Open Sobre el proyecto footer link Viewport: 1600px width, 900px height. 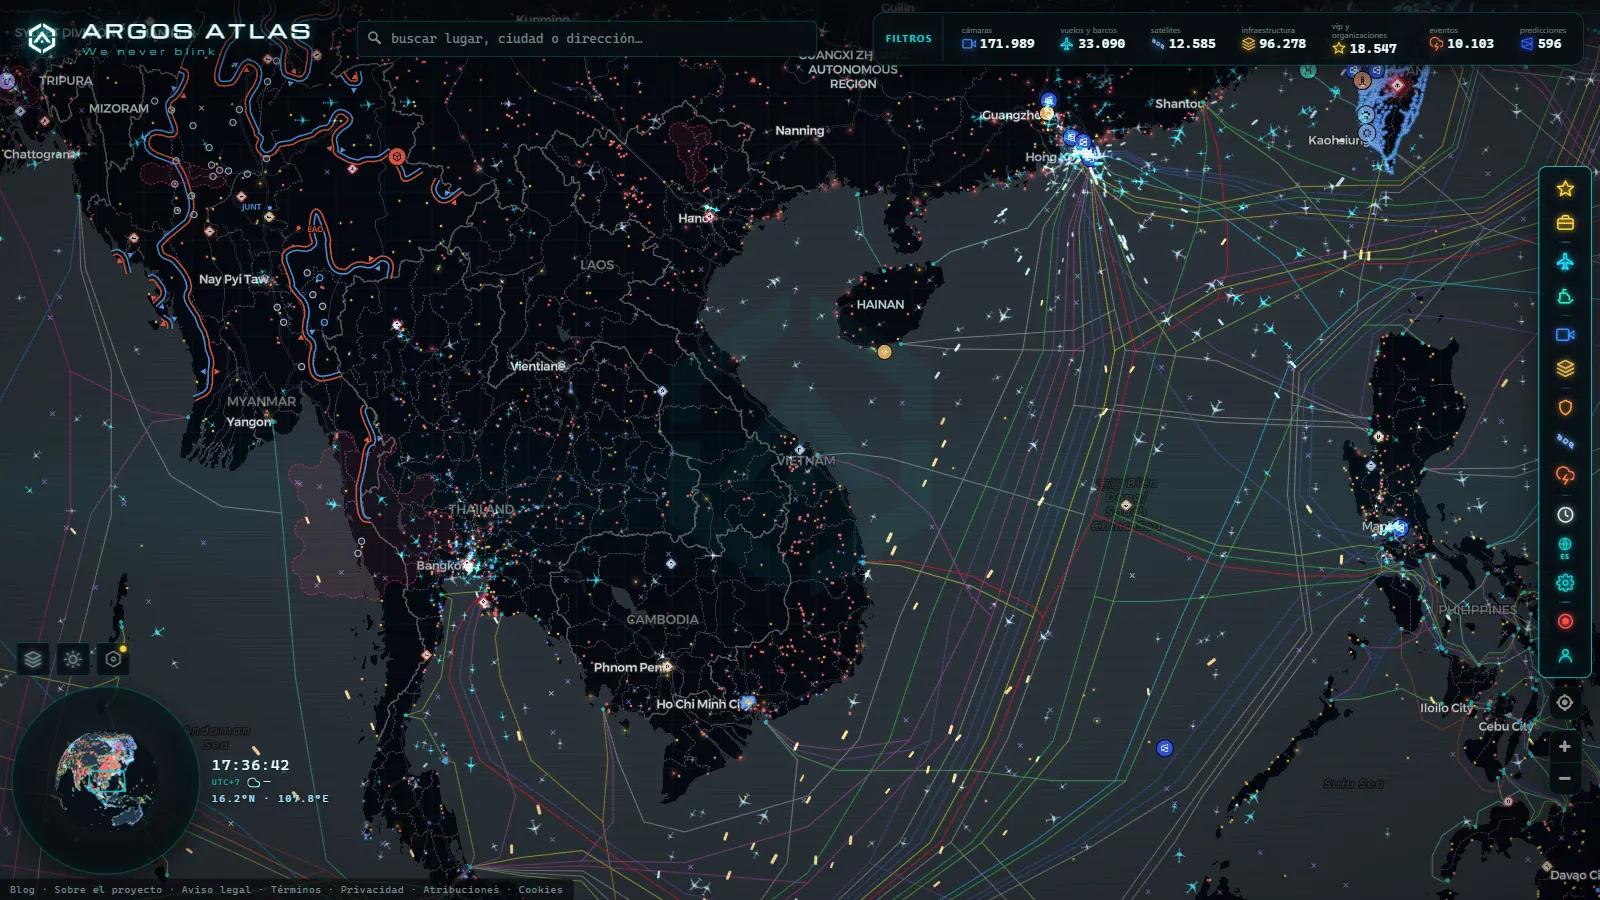[108, 890]
